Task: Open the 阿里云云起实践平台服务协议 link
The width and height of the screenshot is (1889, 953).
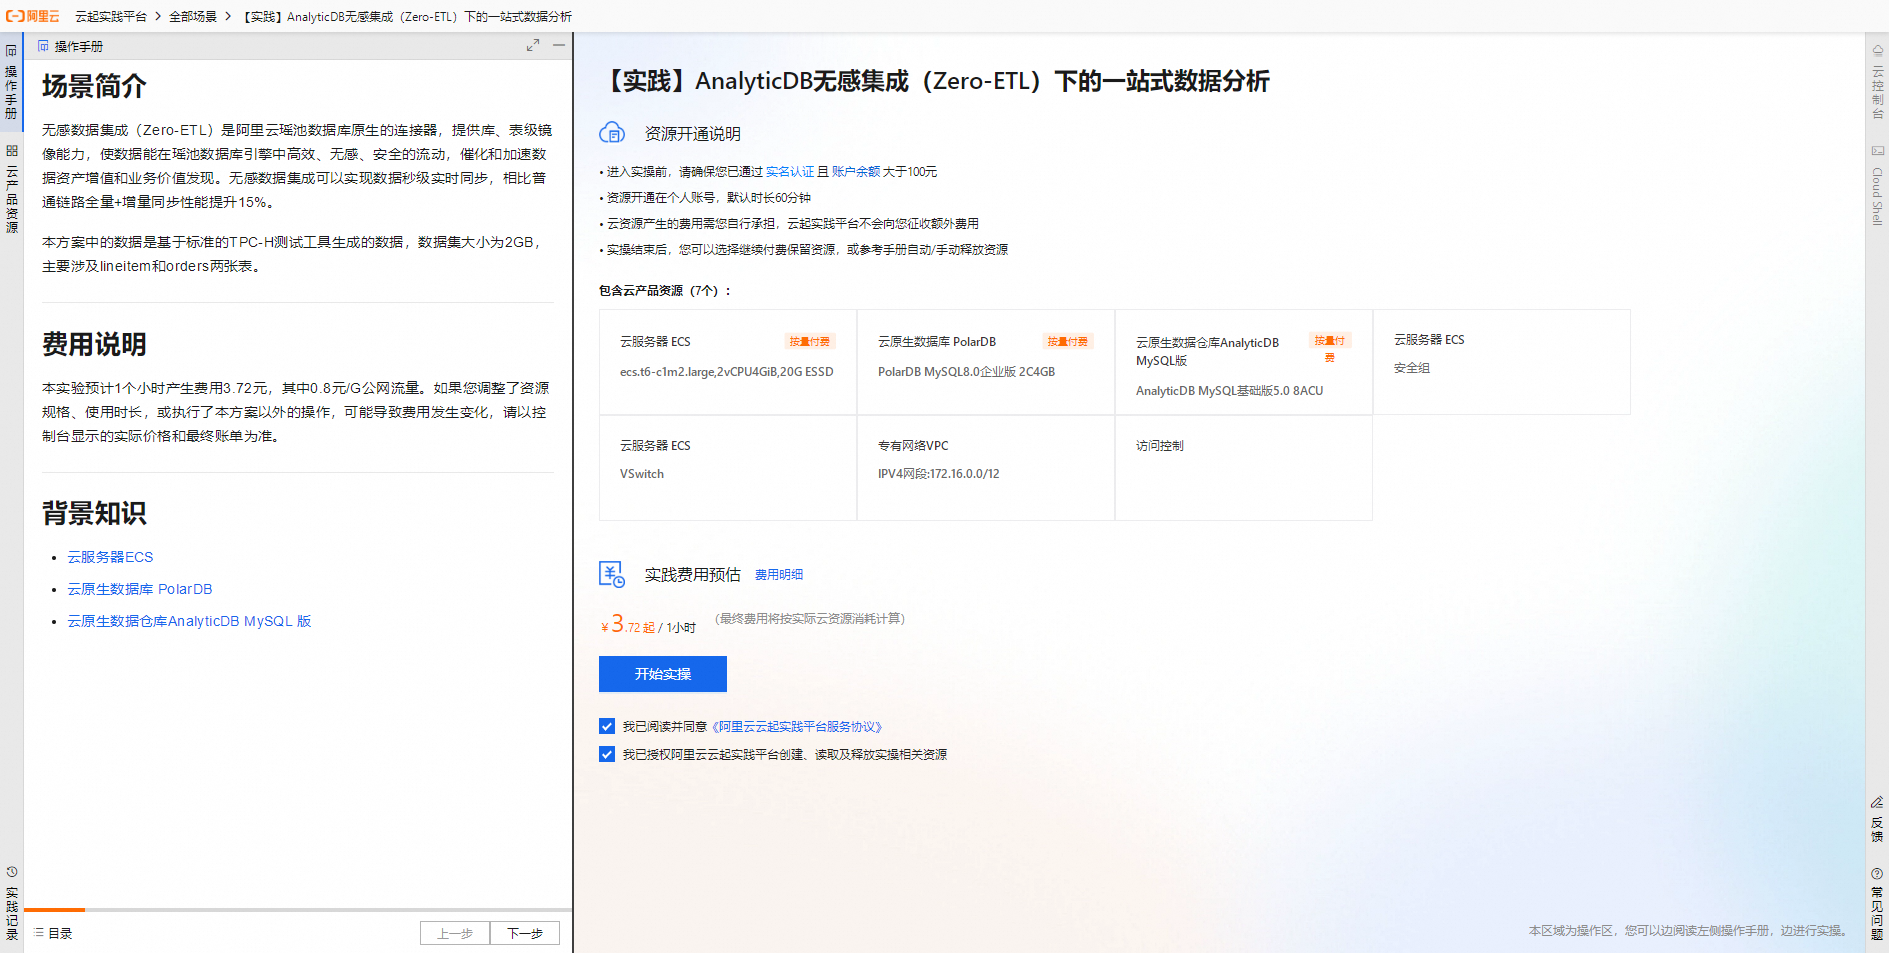Action: point(797,727)
